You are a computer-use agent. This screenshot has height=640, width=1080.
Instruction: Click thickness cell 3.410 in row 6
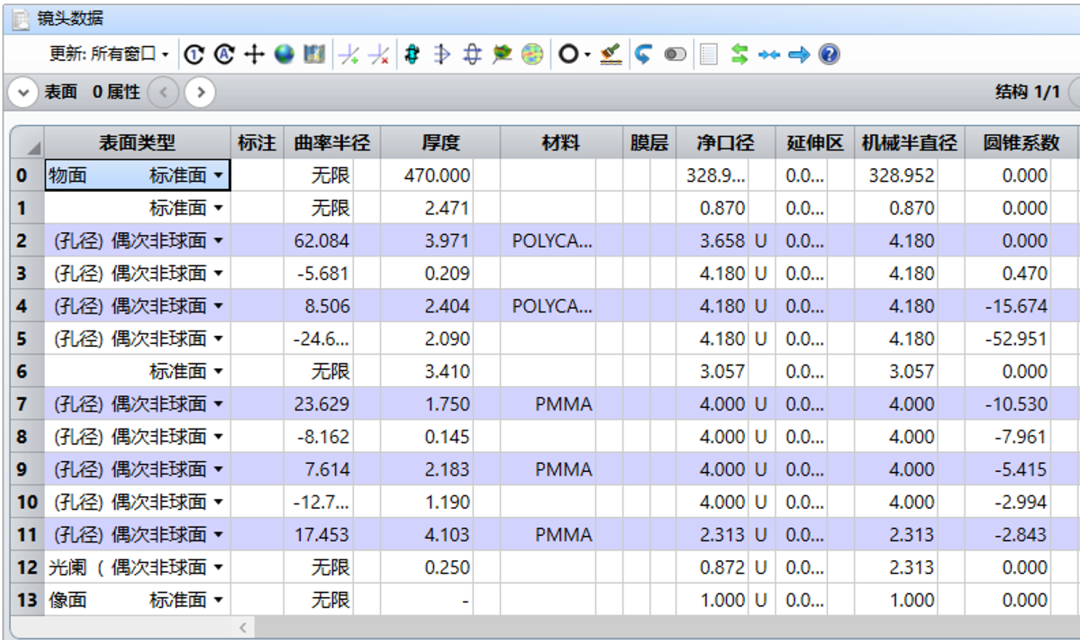427,371
